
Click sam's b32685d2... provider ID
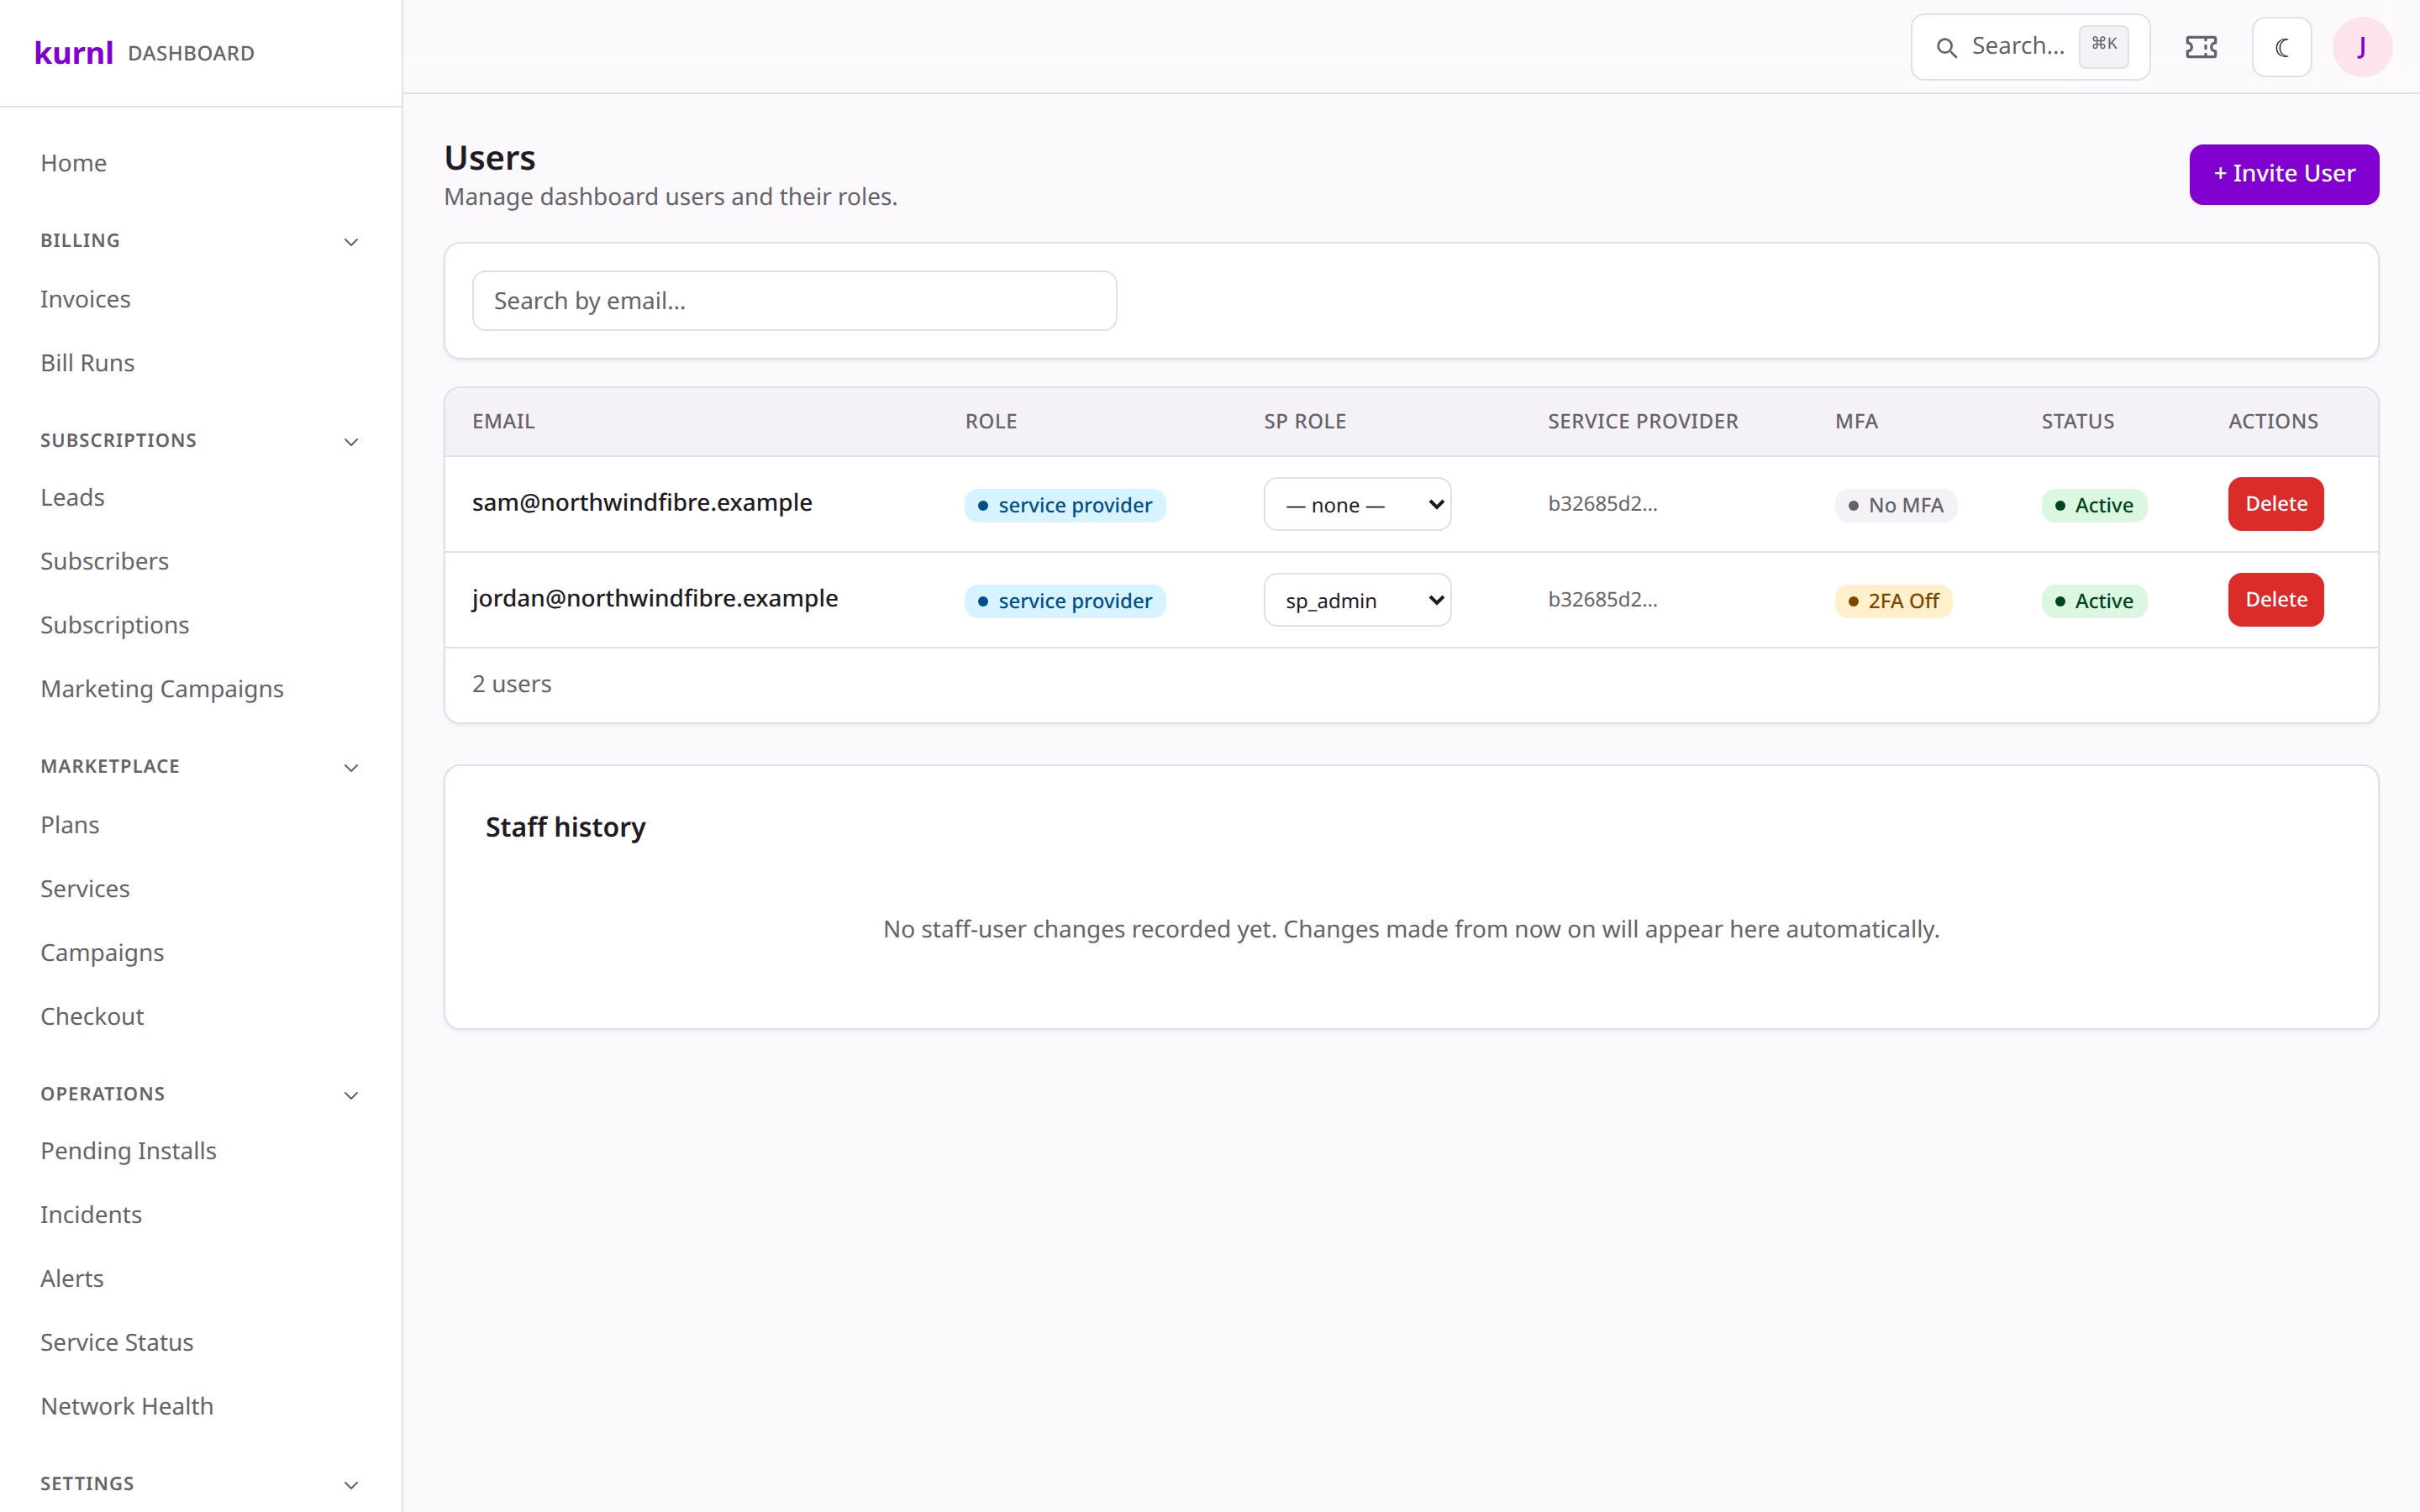(1602, 504)
